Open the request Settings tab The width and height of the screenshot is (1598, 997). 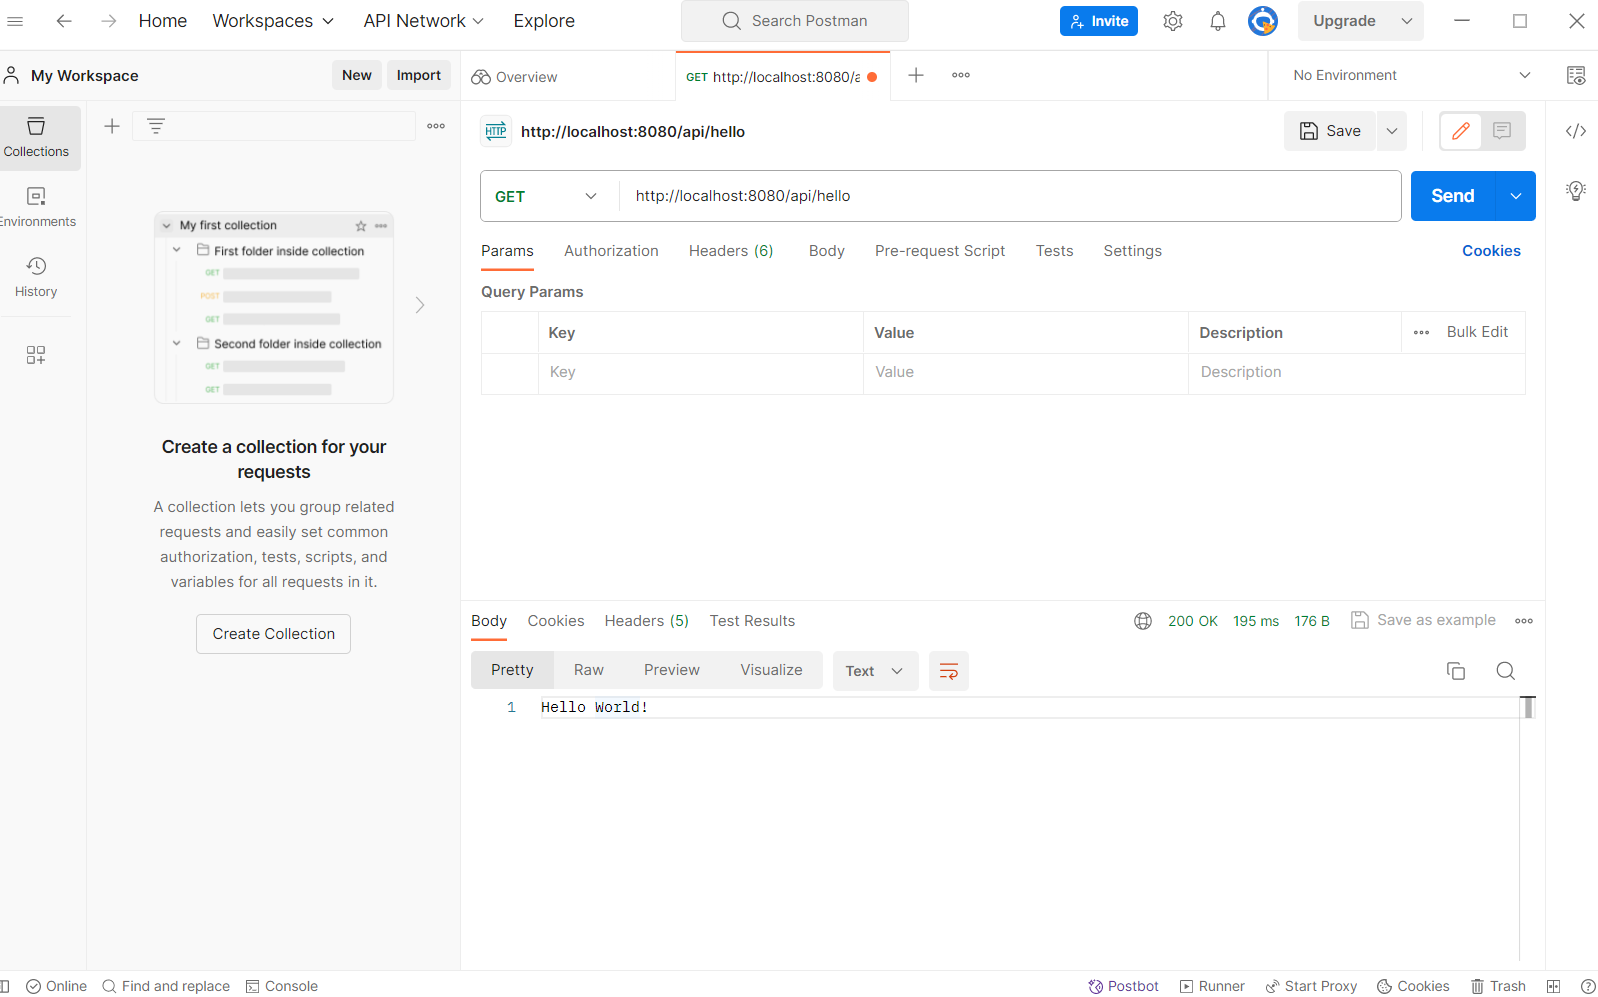coord(1132,251)
